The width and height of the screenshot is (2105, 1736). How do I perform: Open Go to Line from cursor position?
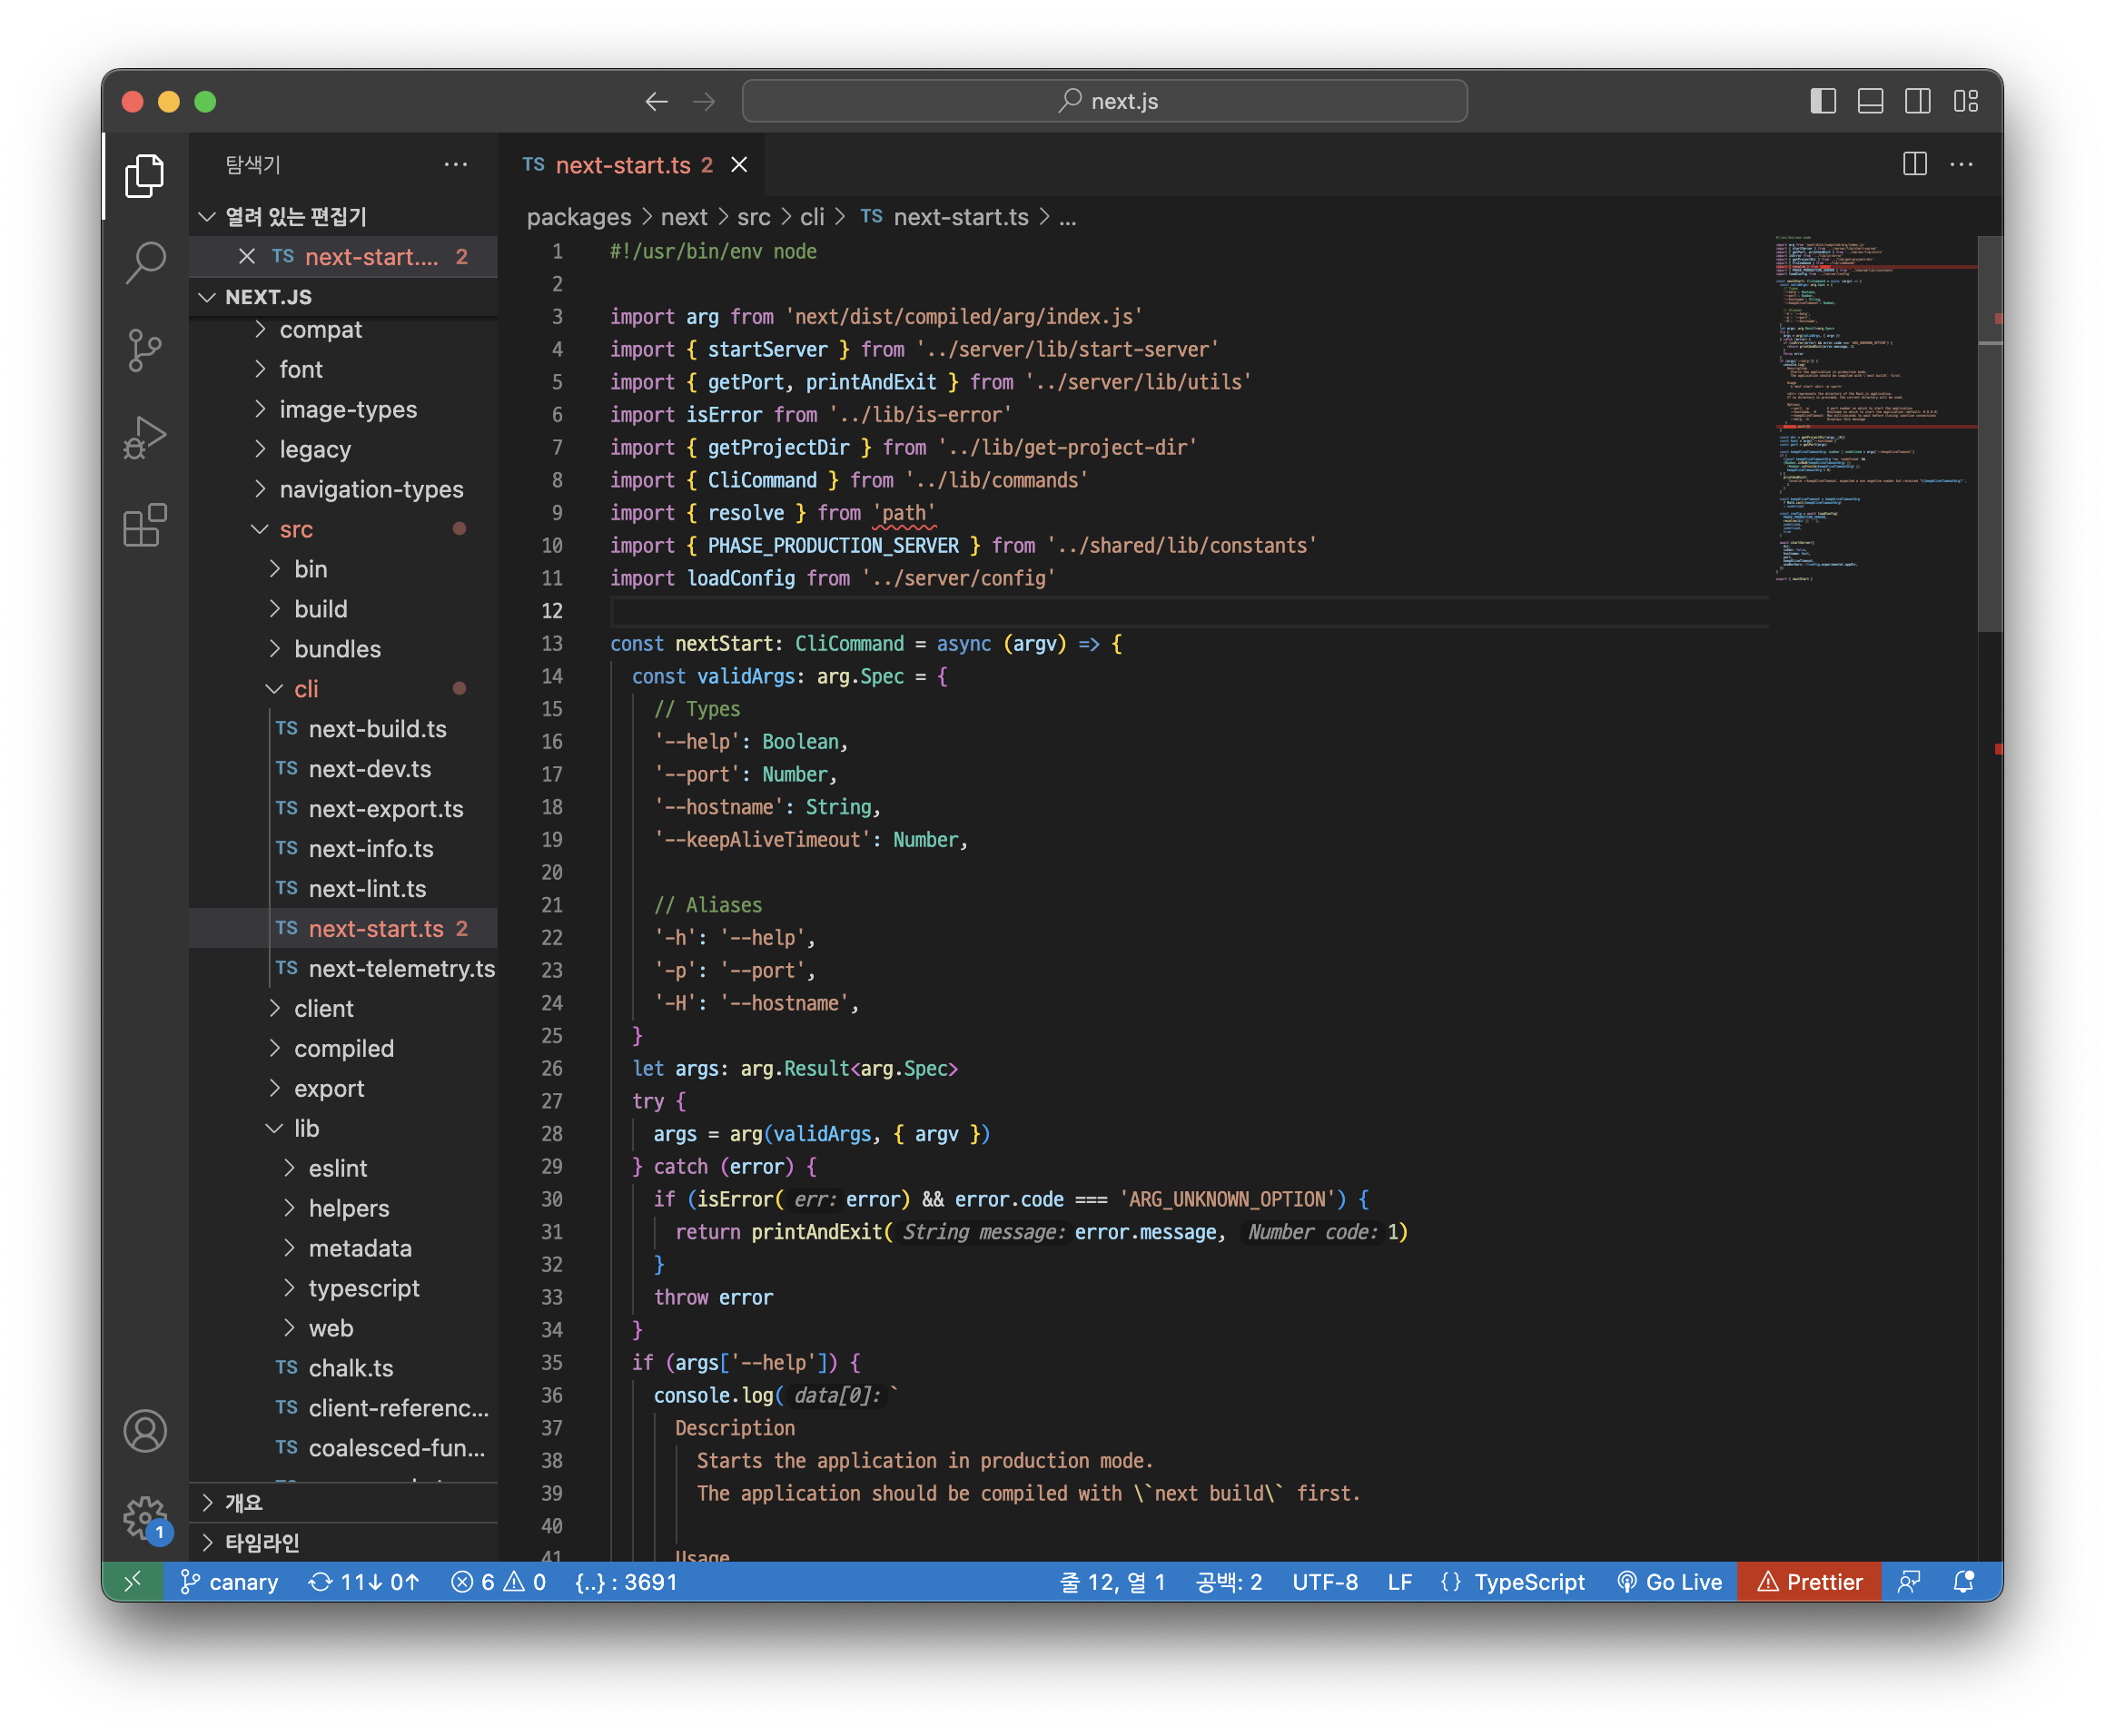[x=1112, y=1581]
